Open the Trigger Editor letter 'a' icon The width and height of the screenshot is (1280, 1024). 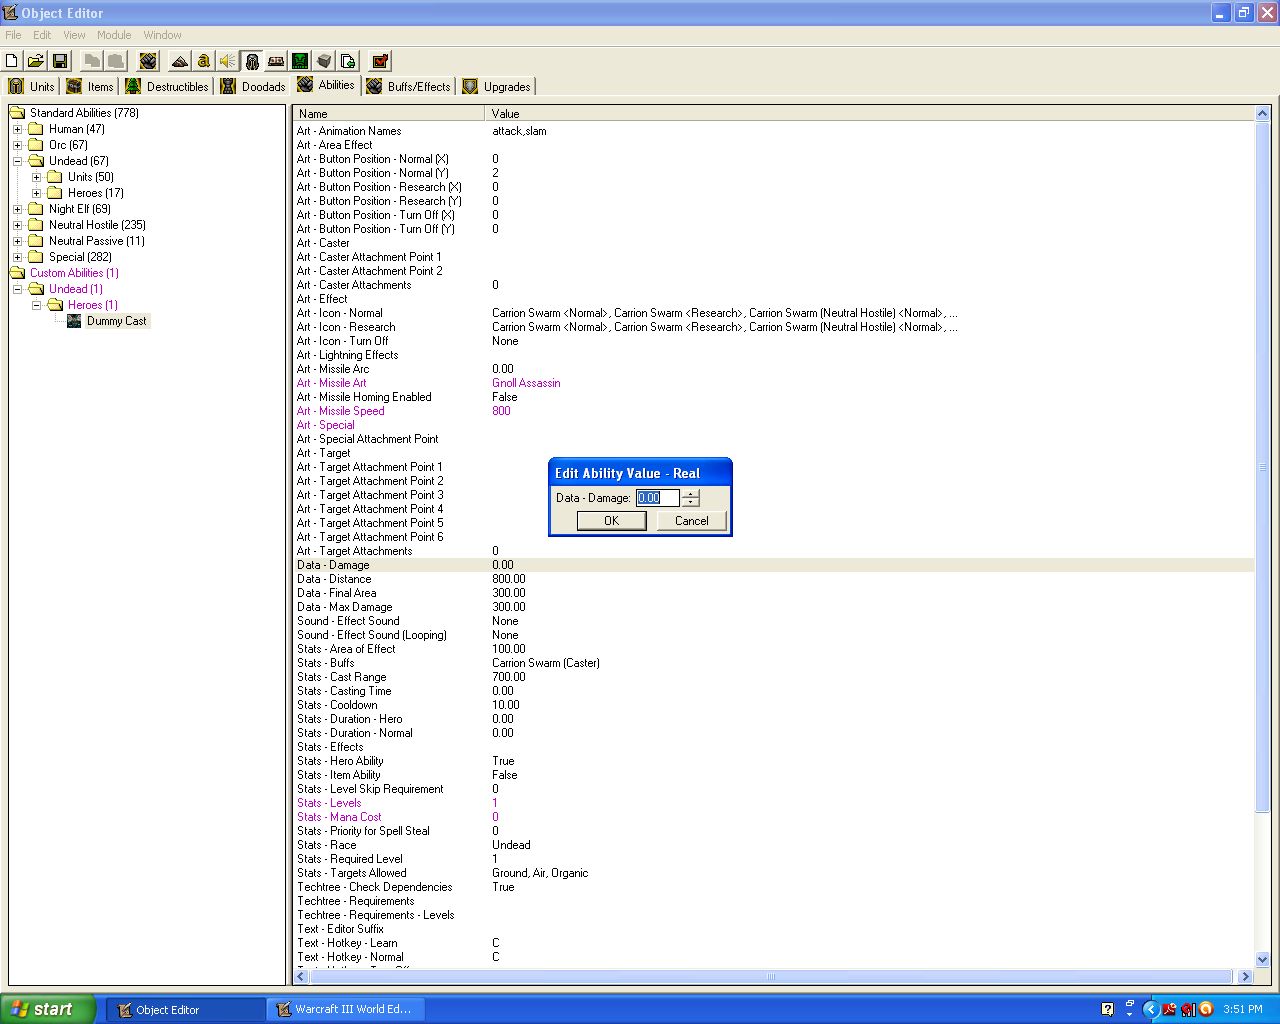point(204,61)
